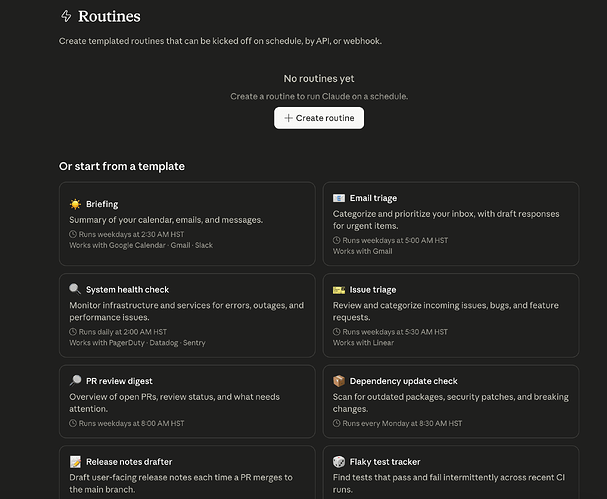Click the dice icon on Flaky test tracker

click(x=339, y=461)
